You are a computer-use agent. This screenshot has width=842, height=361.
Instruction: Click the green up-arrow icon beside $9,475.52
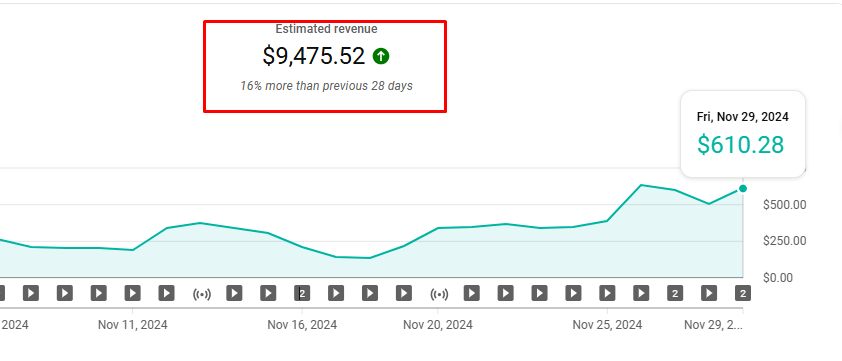(381, 56)
